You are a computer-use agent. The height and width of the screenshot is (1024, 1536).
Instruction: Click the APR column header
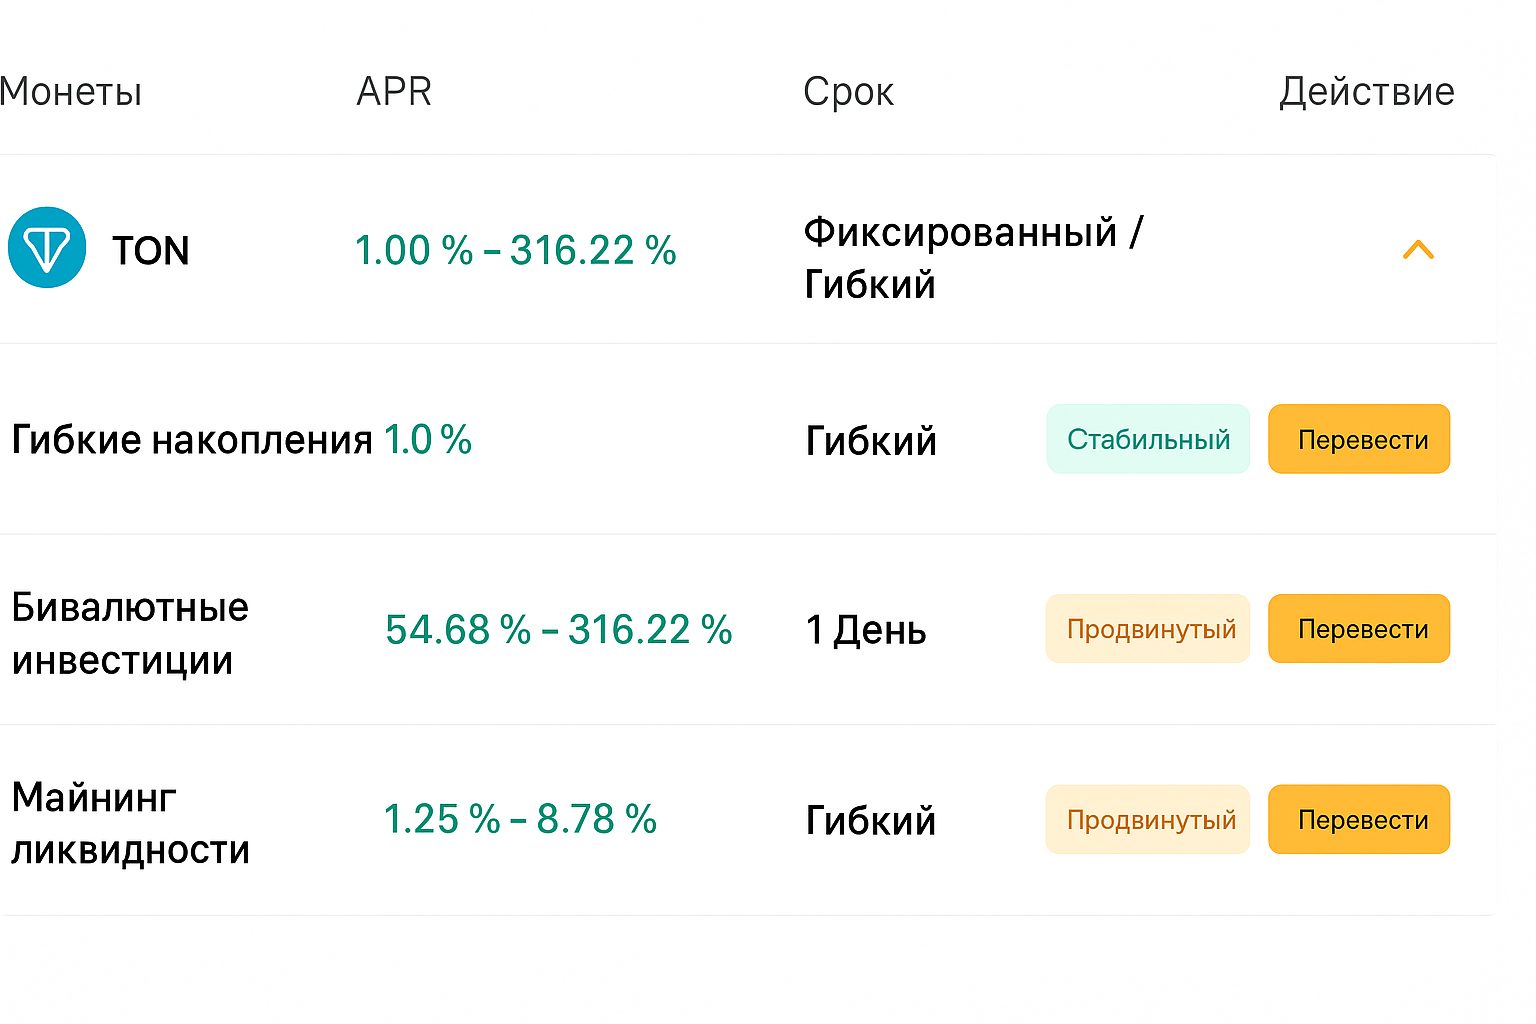(x=394, y=91)
